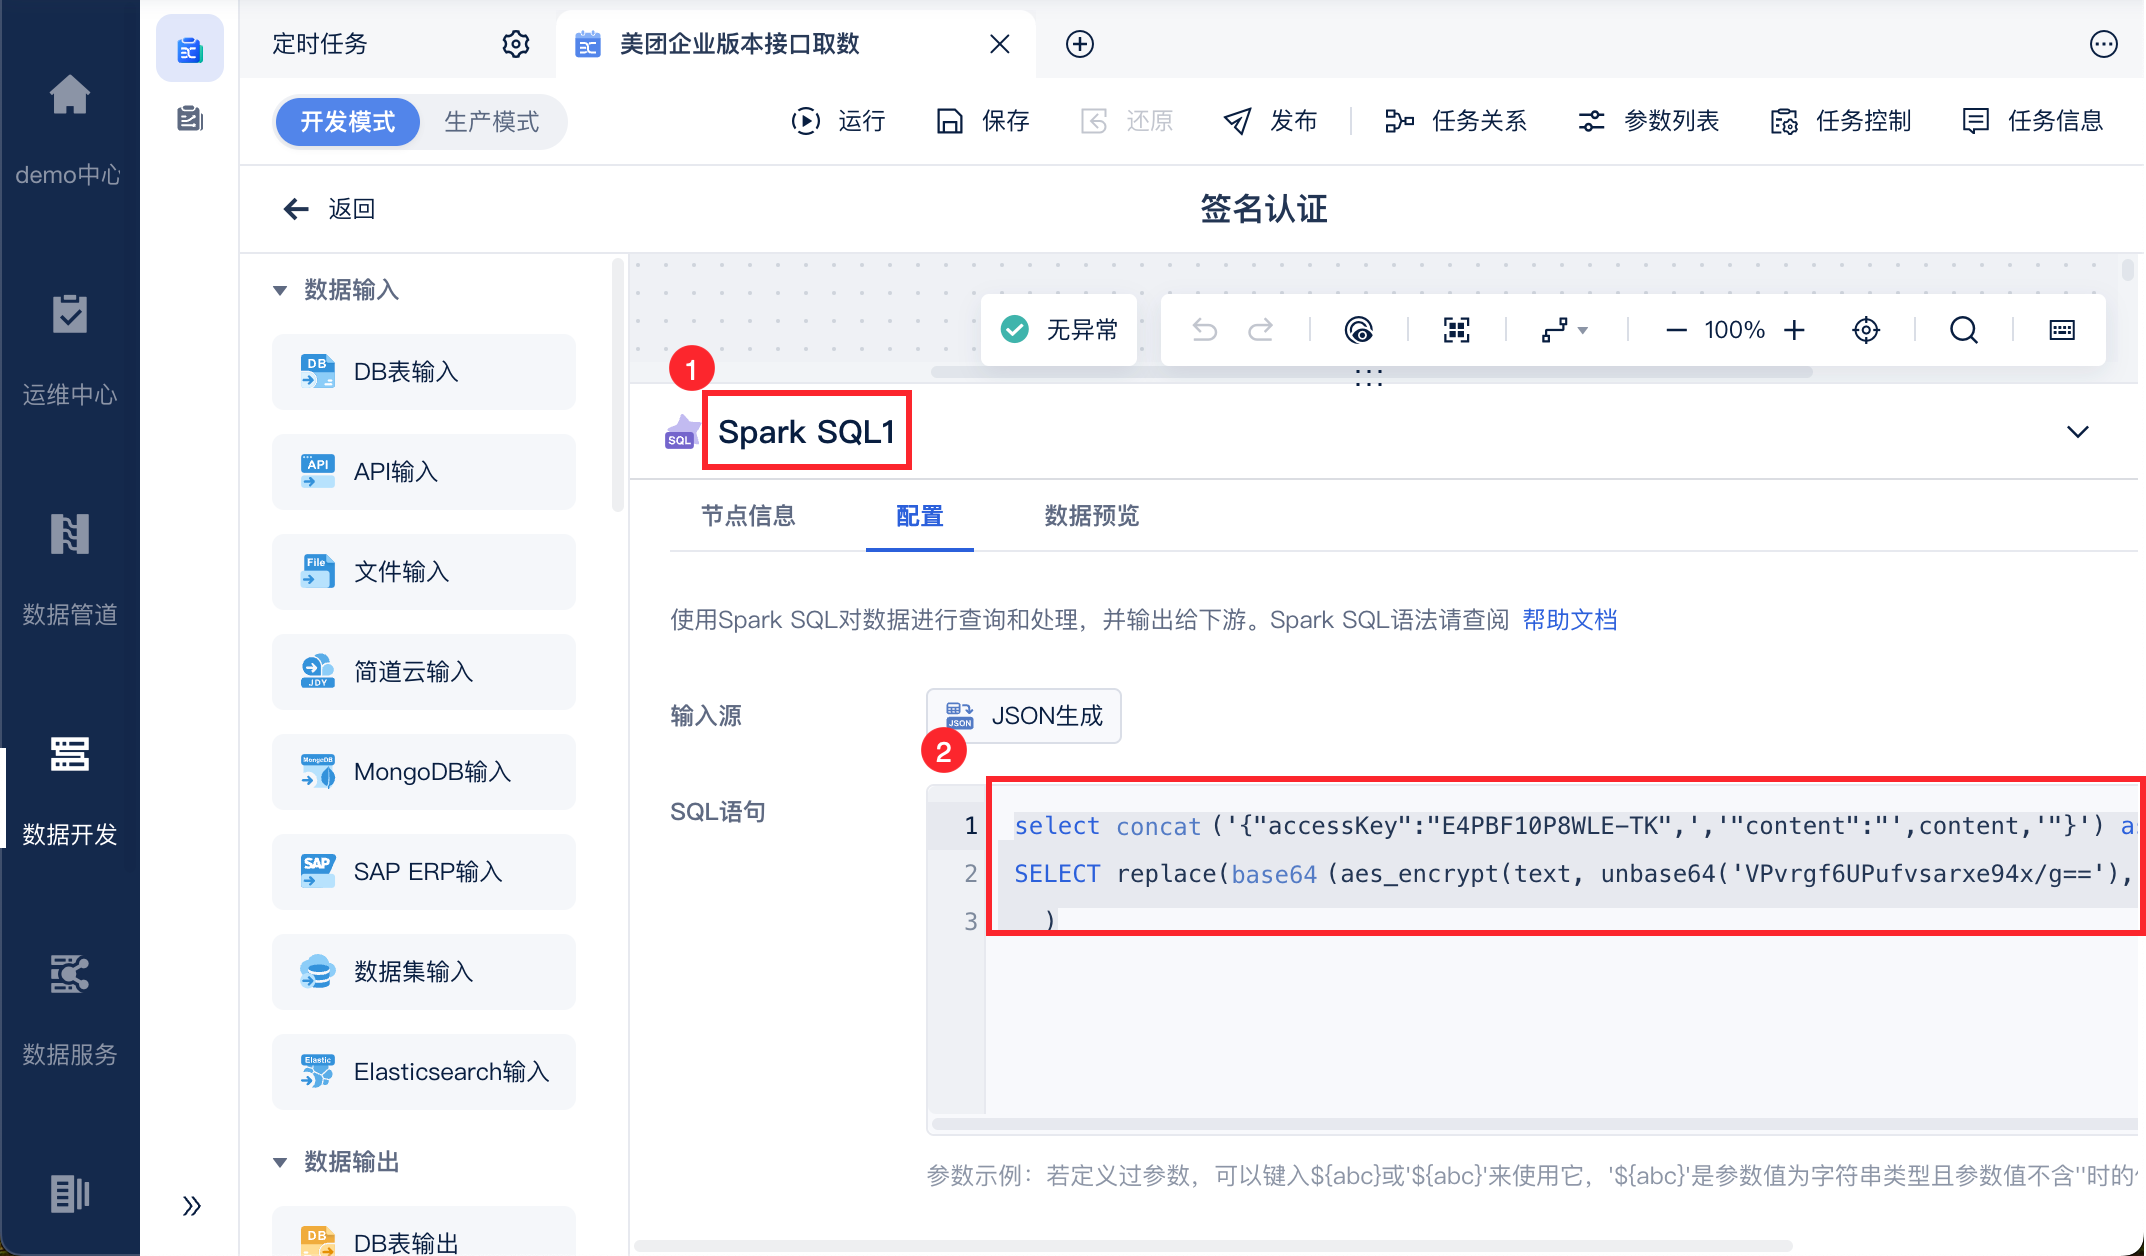The height and width of the screenshot is (1256, 2146).
Task: Expand the 数据输出 section
Action: (280, 1162)
